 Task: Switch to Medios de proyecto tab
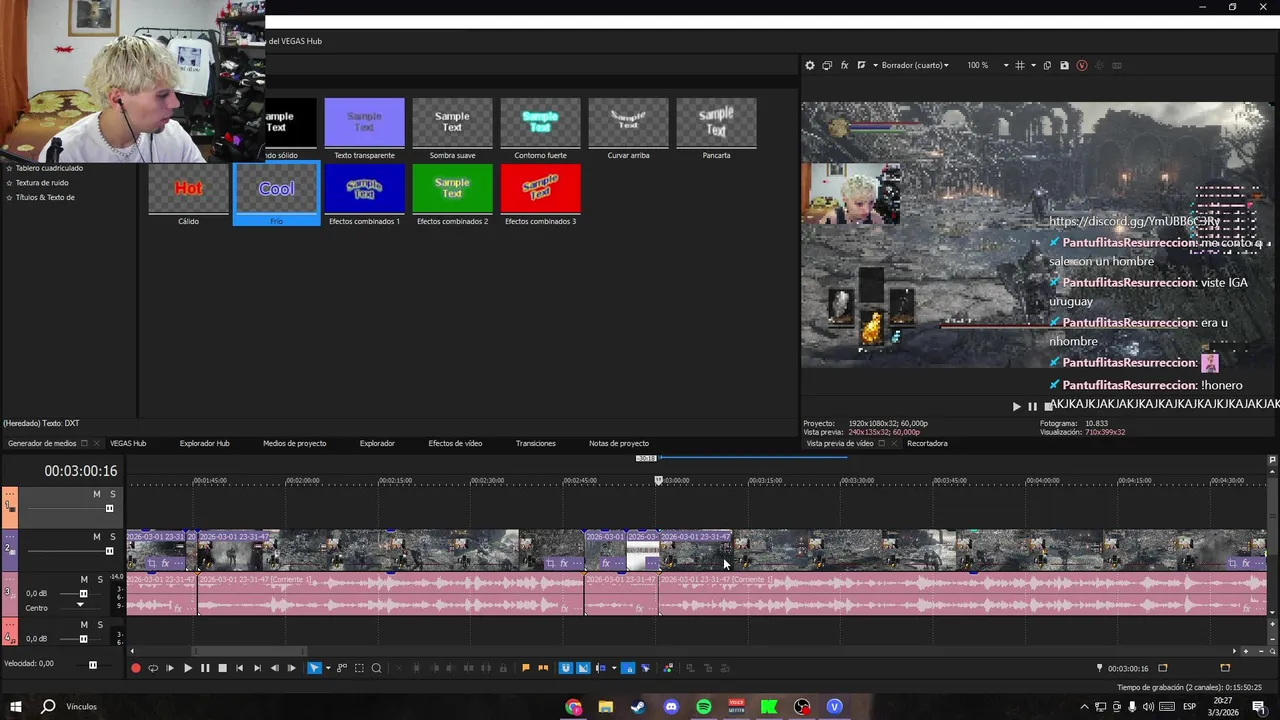[x=294, y=443]
